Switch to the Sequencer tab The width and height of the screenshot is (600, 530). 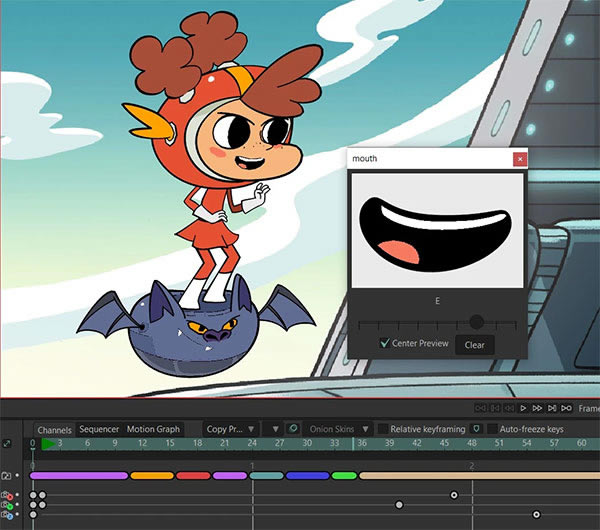point(99,429)
